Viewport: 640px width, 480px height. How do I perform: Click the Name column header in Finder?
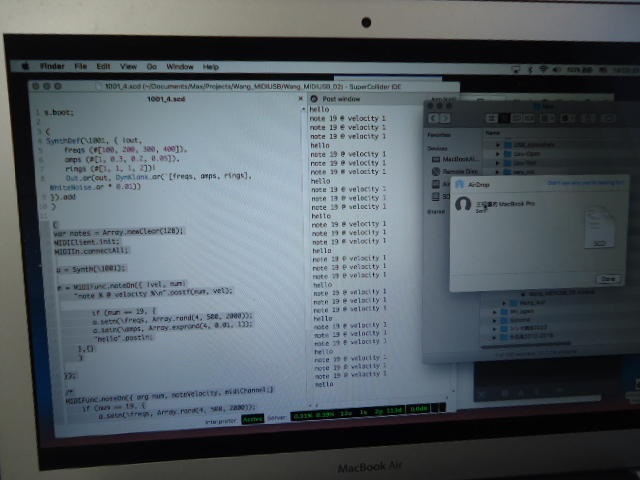pyautogui.click(x=493, y=133)
